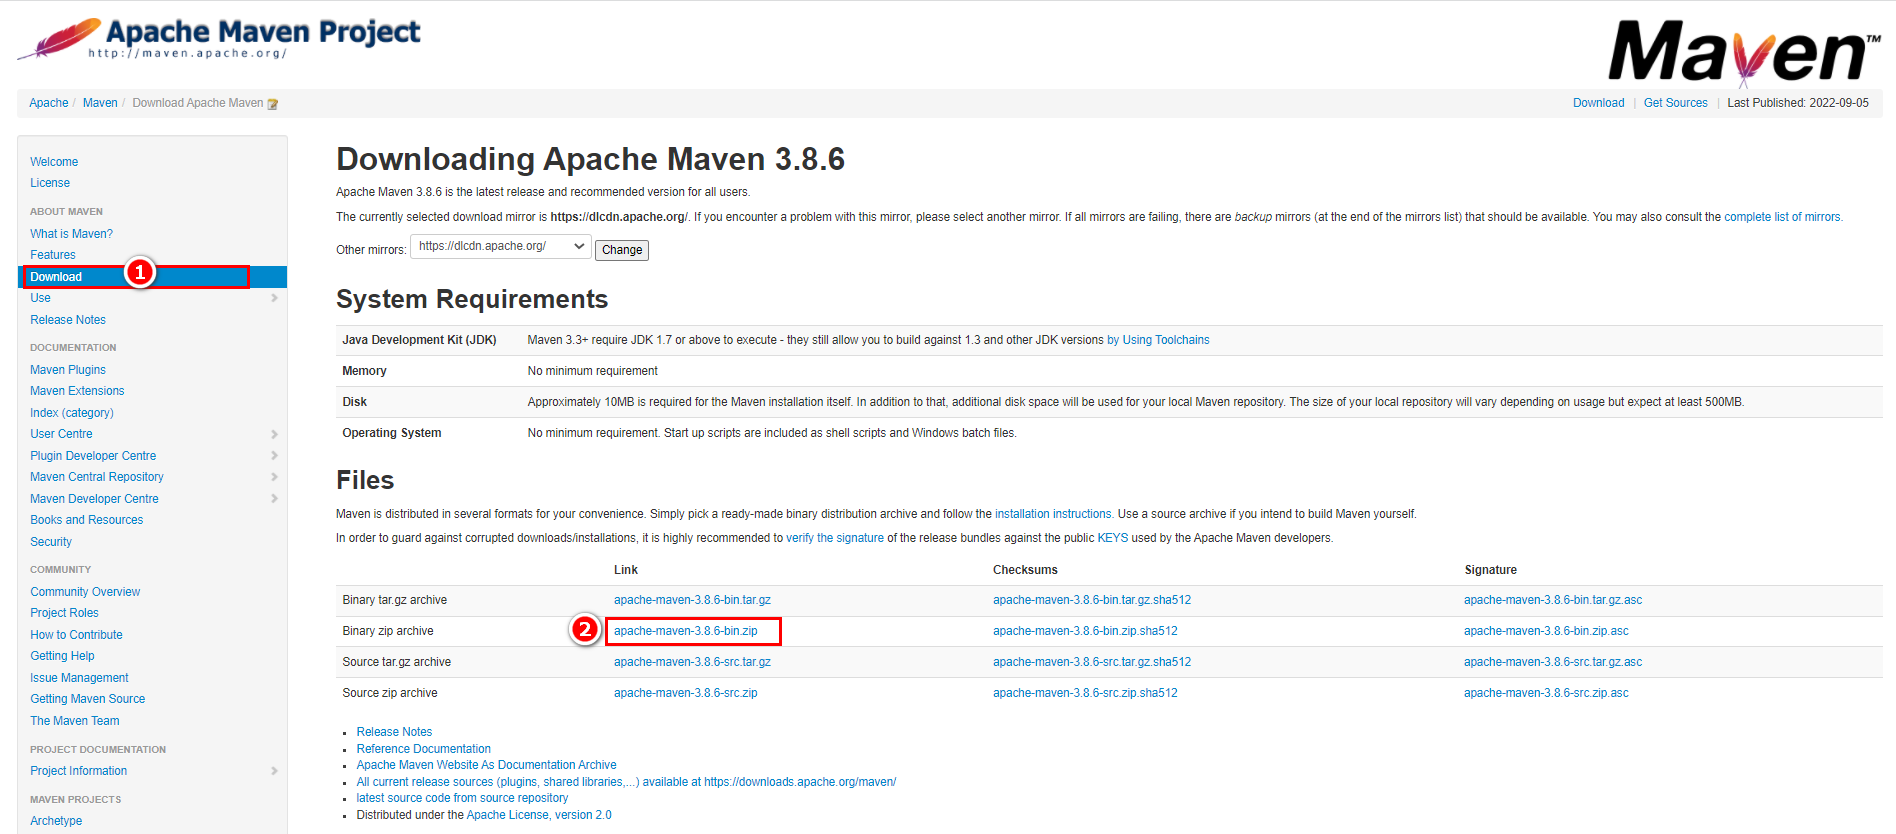This screenshot has height=834, width=1896.
Task: Click the System Requirements heading
Action: (472, 299)
